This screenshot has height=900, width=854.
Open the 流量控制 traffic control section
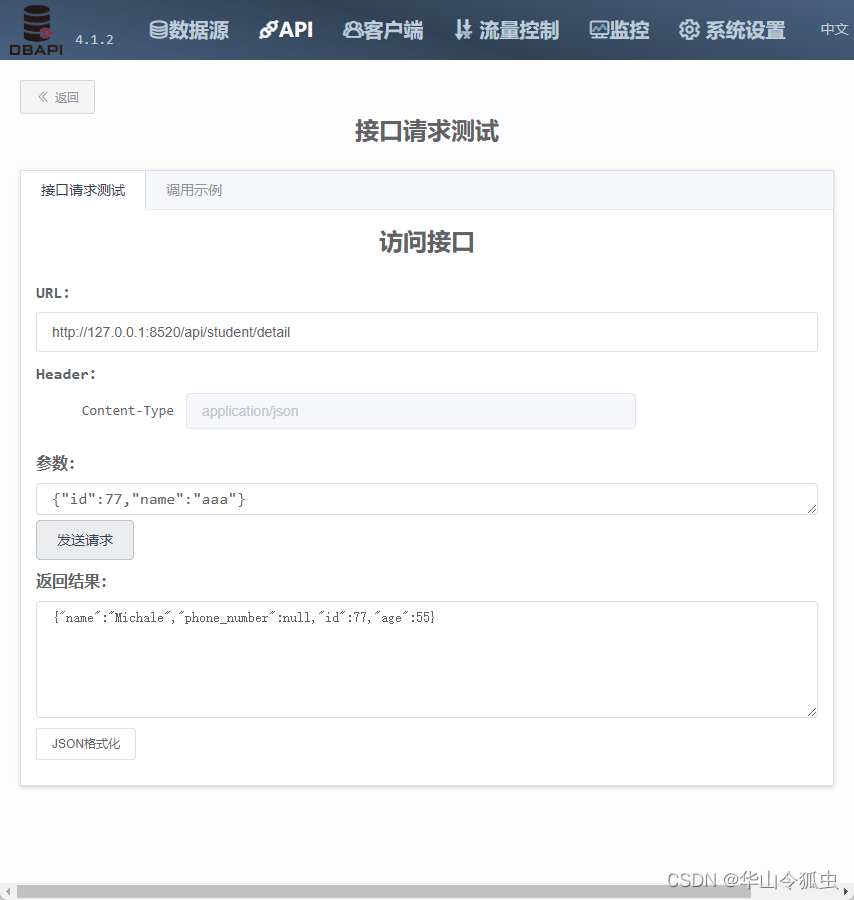click(506, 30)
